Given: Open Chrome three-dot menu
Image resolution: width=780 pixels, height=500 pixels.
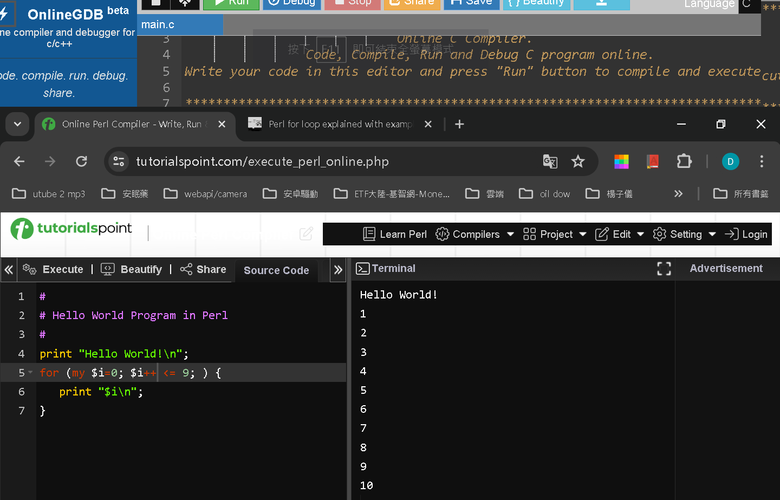Looking at the screenshot, I should pos(762,162).
